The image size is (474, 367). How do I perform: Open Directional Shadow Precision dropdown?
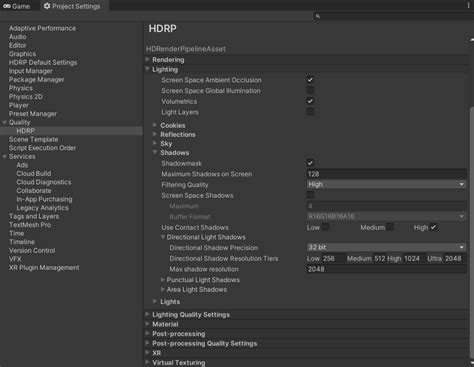[x=386, y=247]
